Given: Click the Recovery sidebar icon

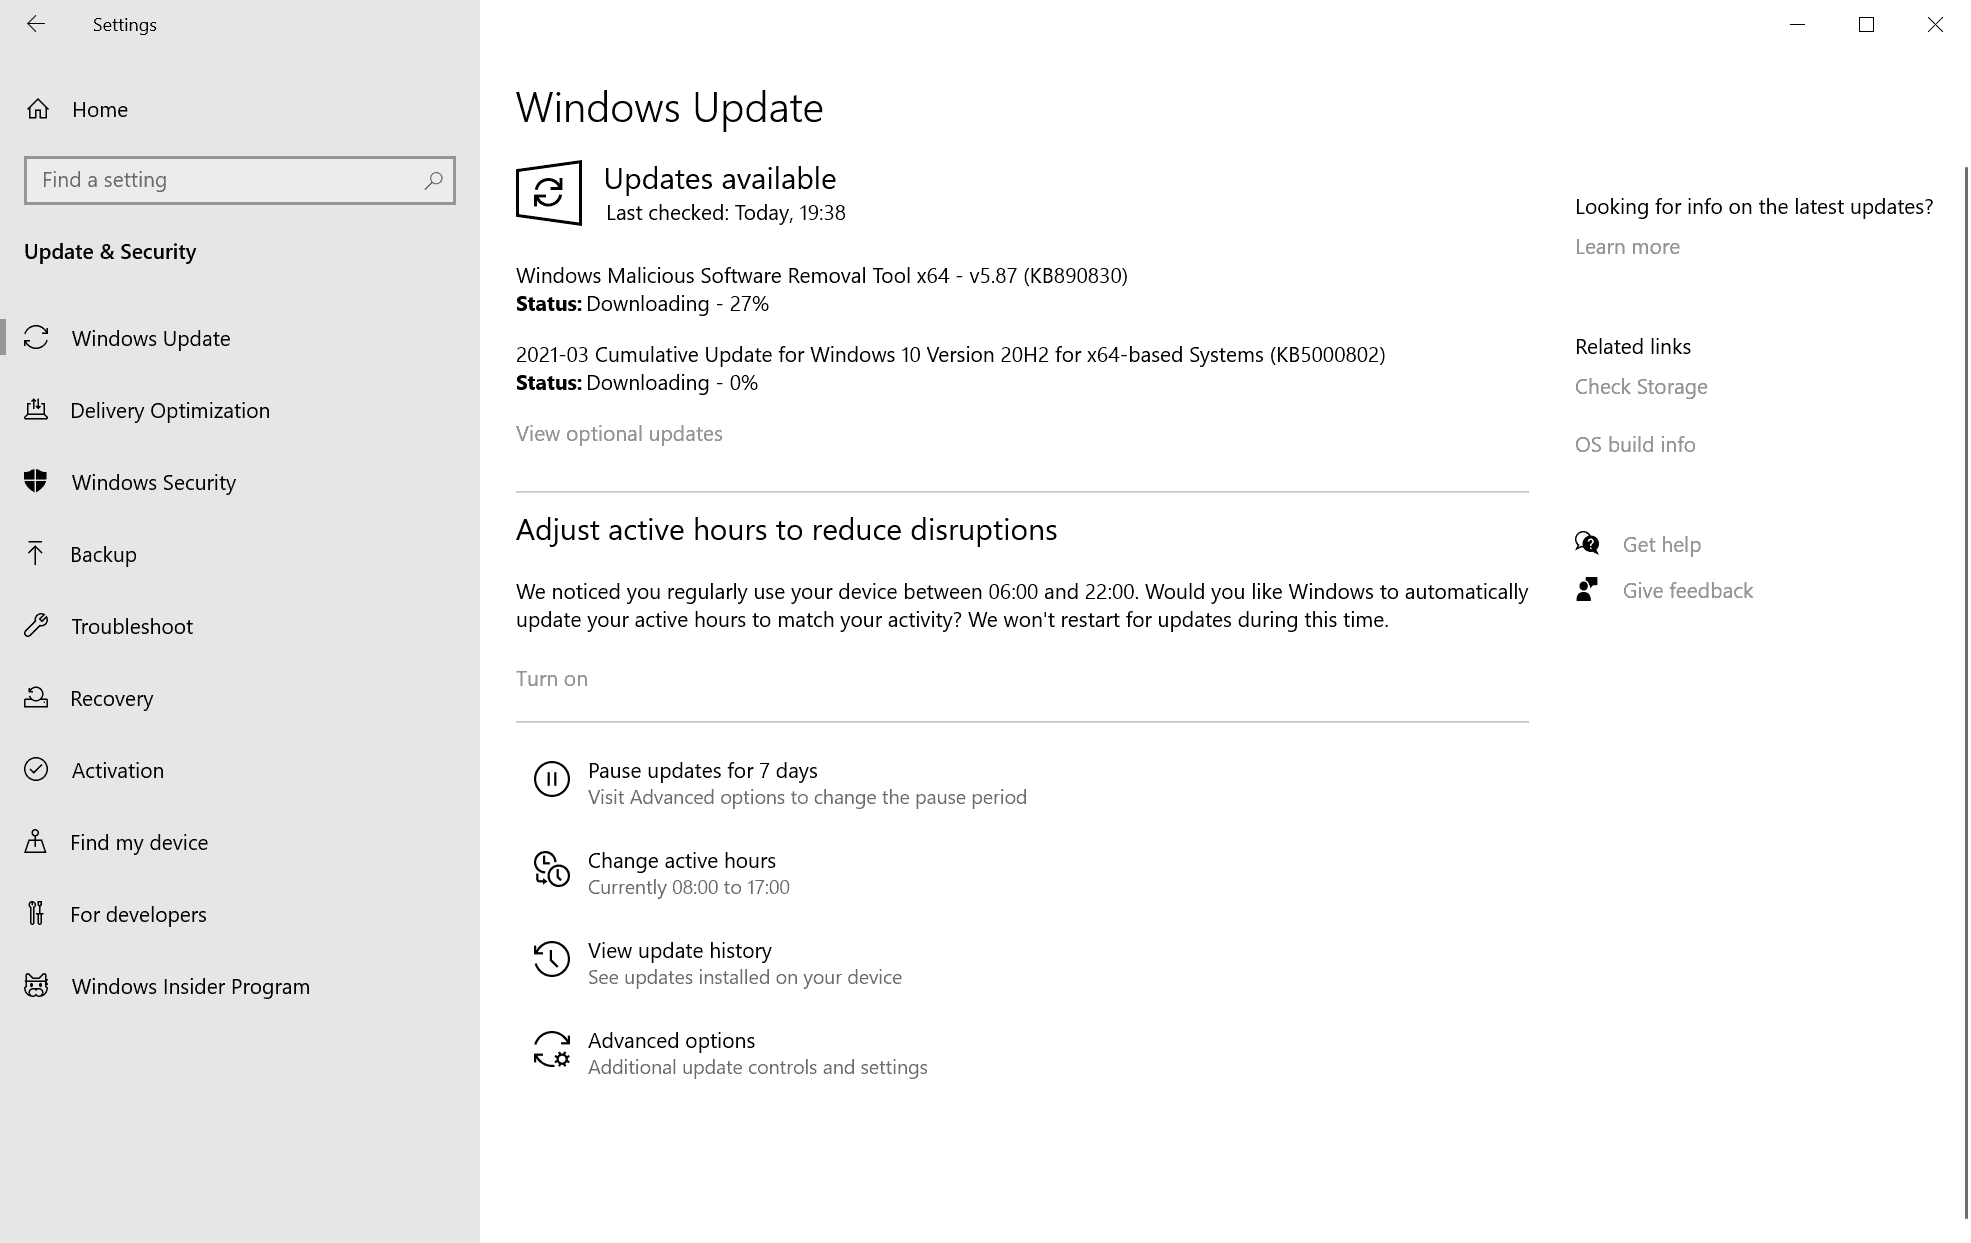Looking at the screenshot, I should click(37, 697).
